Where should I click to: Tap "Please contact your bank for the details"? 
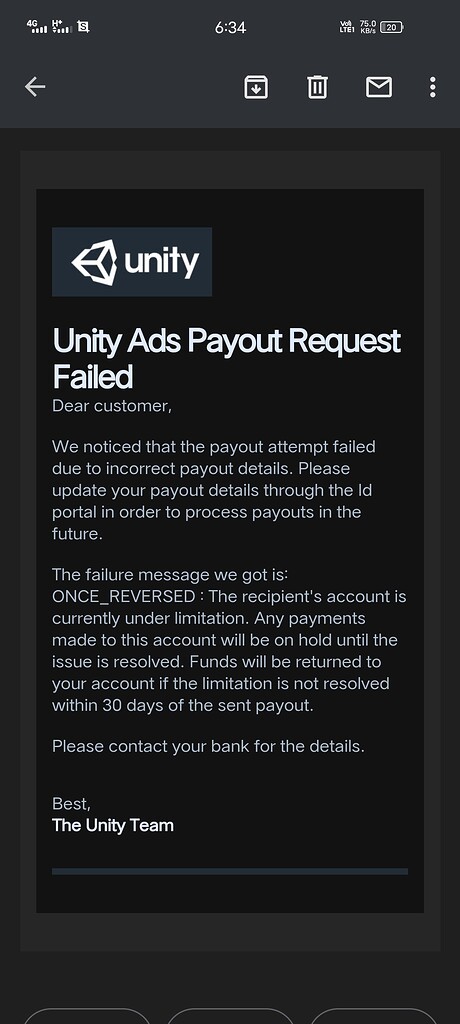[x=208, y=746]
